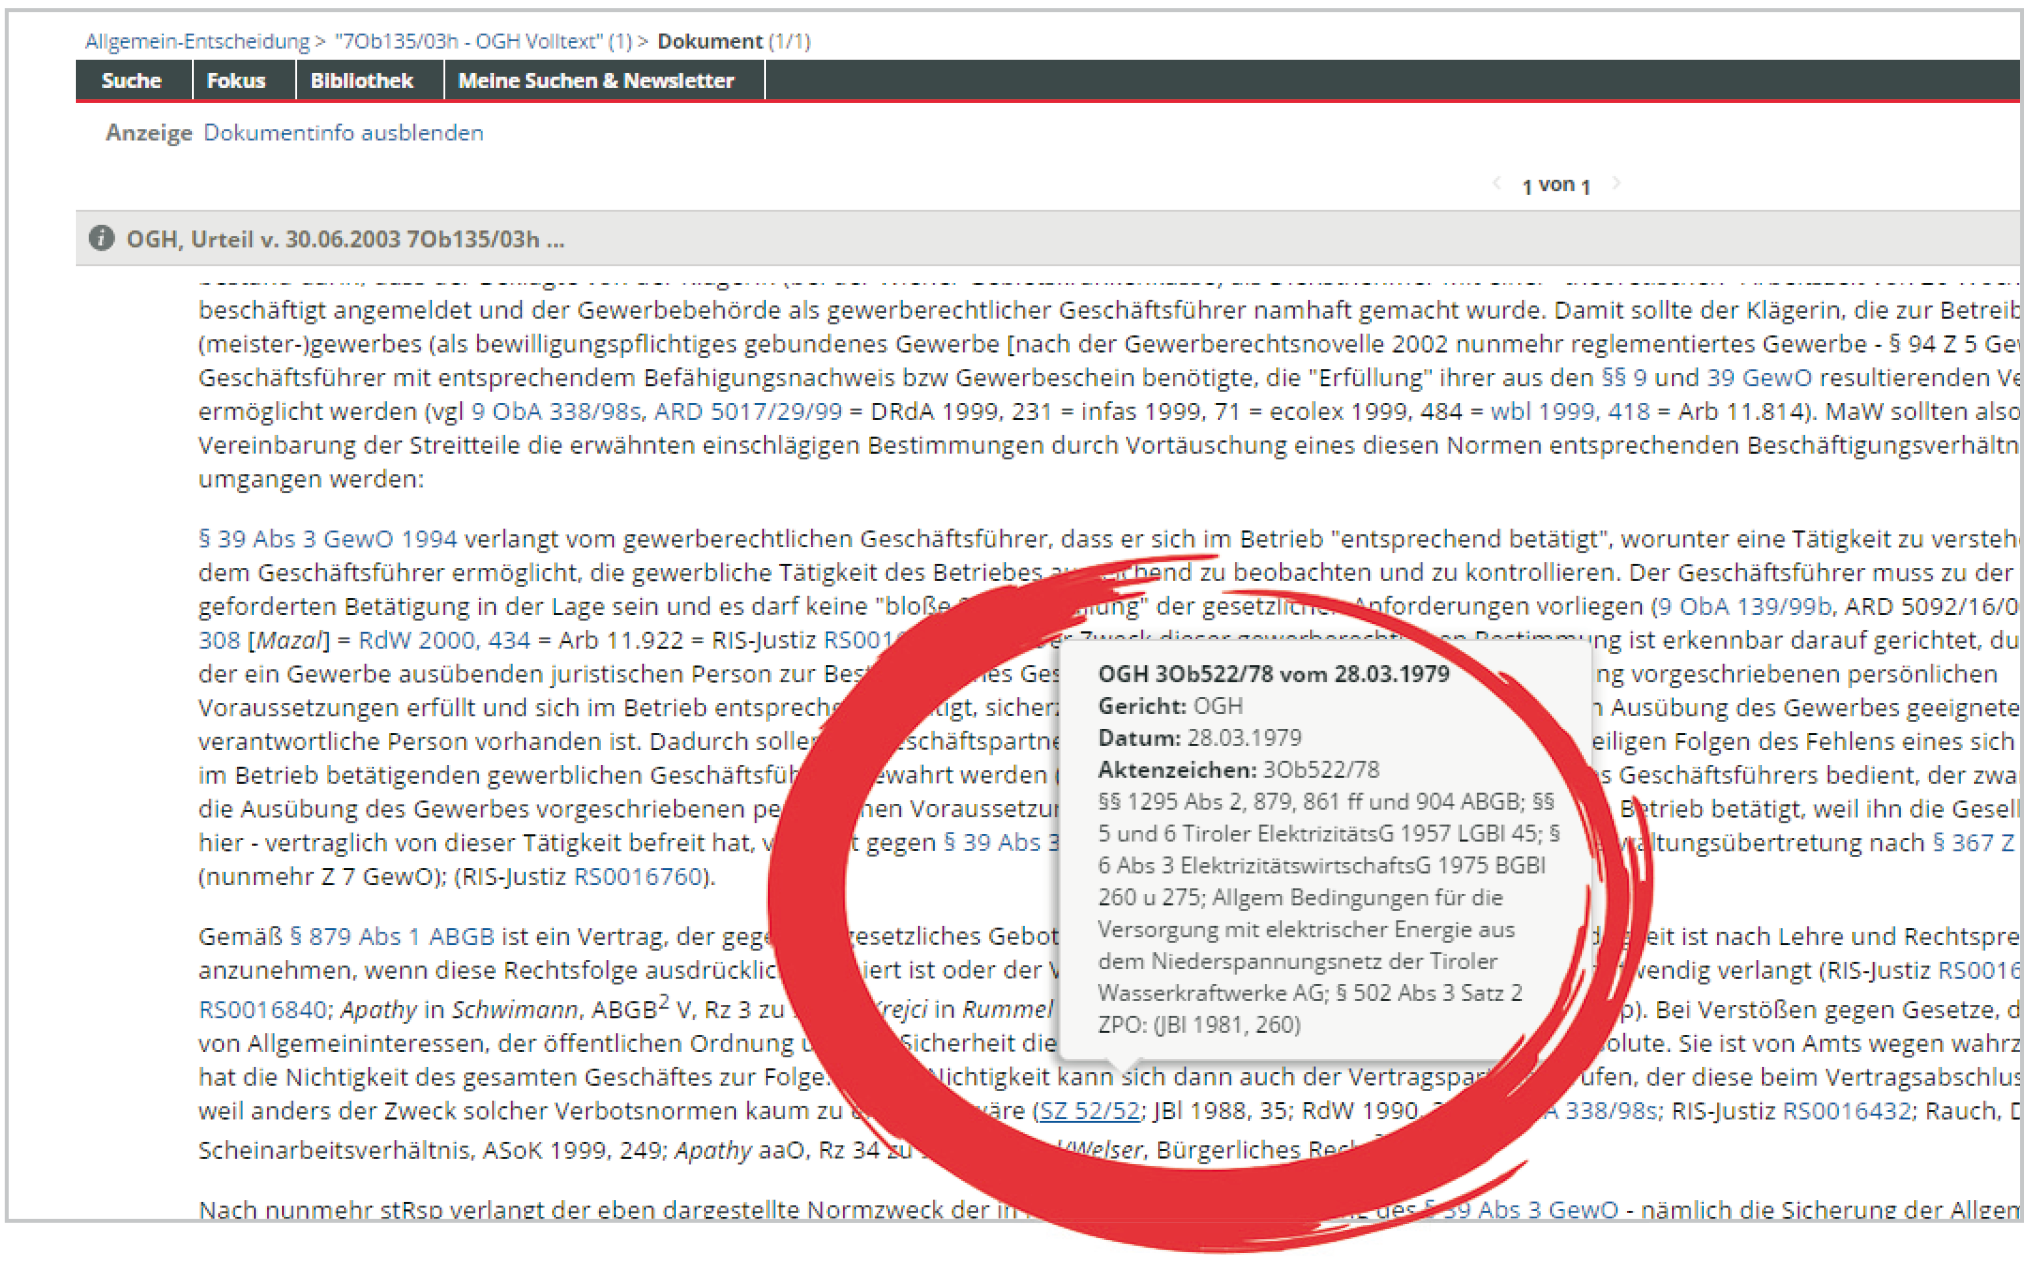Open Meine Suchen & Newsletter
Viewport: 2038px width, 1275px height.
(596, 81)
